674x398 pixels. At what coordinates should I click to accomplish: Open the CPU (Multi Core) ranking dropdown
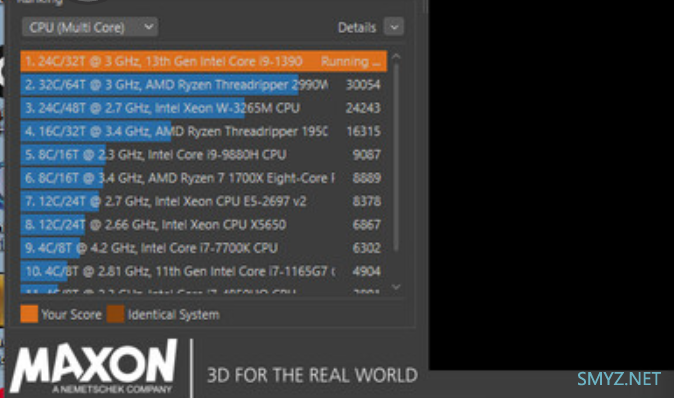(x=90, y=27)
